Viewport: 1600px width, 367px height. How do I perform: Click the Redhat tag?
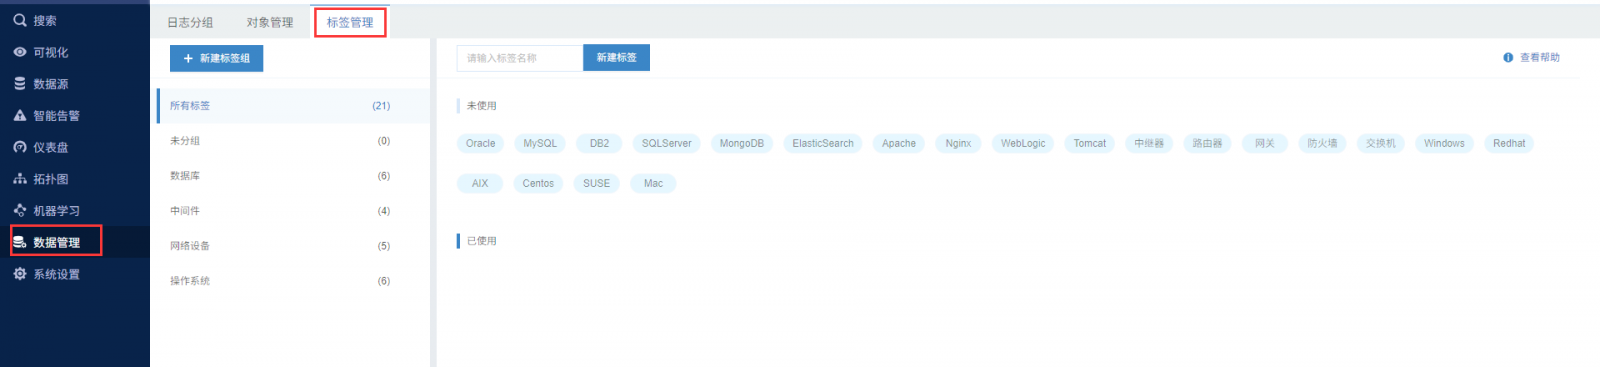[x=1509, y=144]
